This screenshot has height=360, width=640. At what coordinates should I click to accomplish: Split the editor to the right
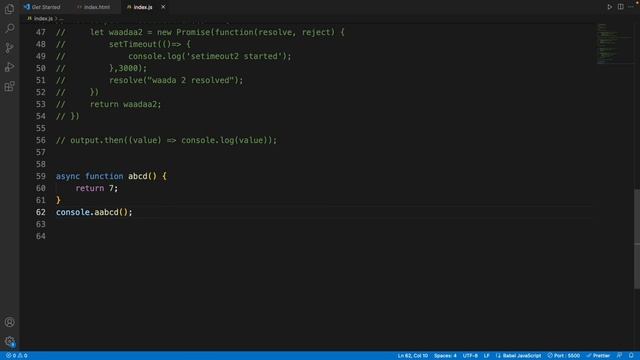620,7
